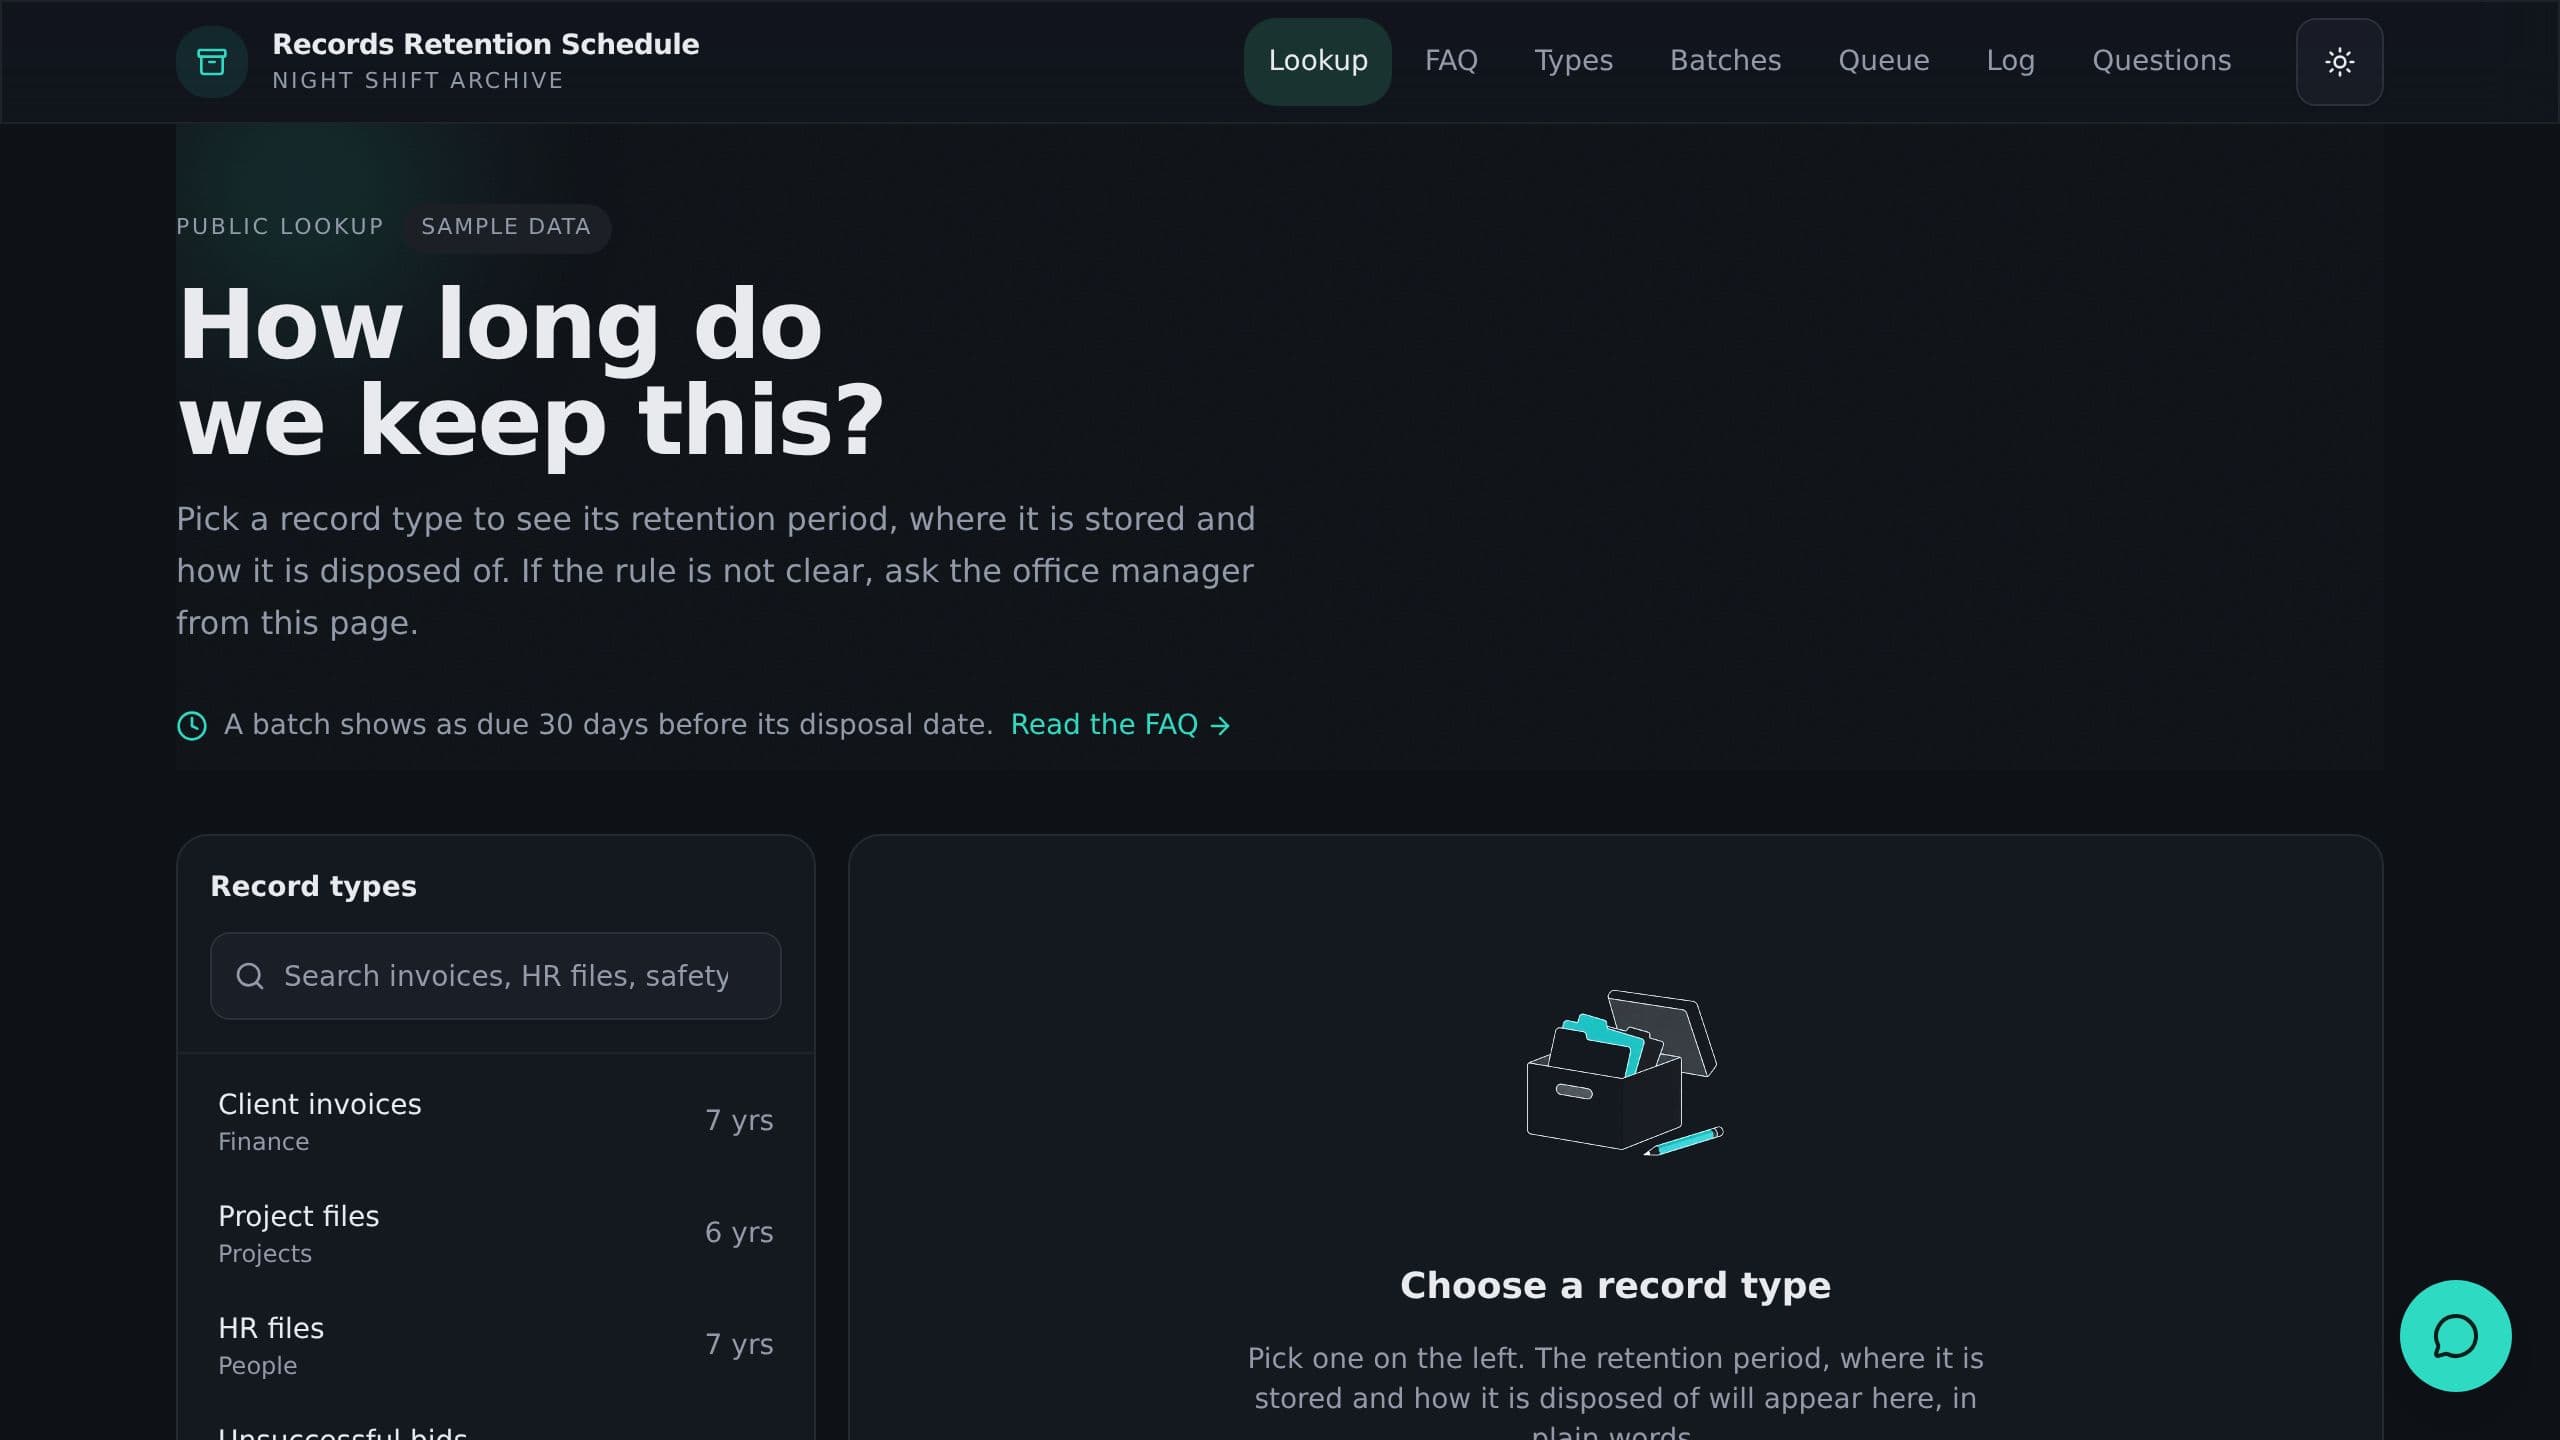Image resolution: width=2560 pixels, height=1440 pixels.
Task: View the Queue tab
Action: [x=1884, y=61]
